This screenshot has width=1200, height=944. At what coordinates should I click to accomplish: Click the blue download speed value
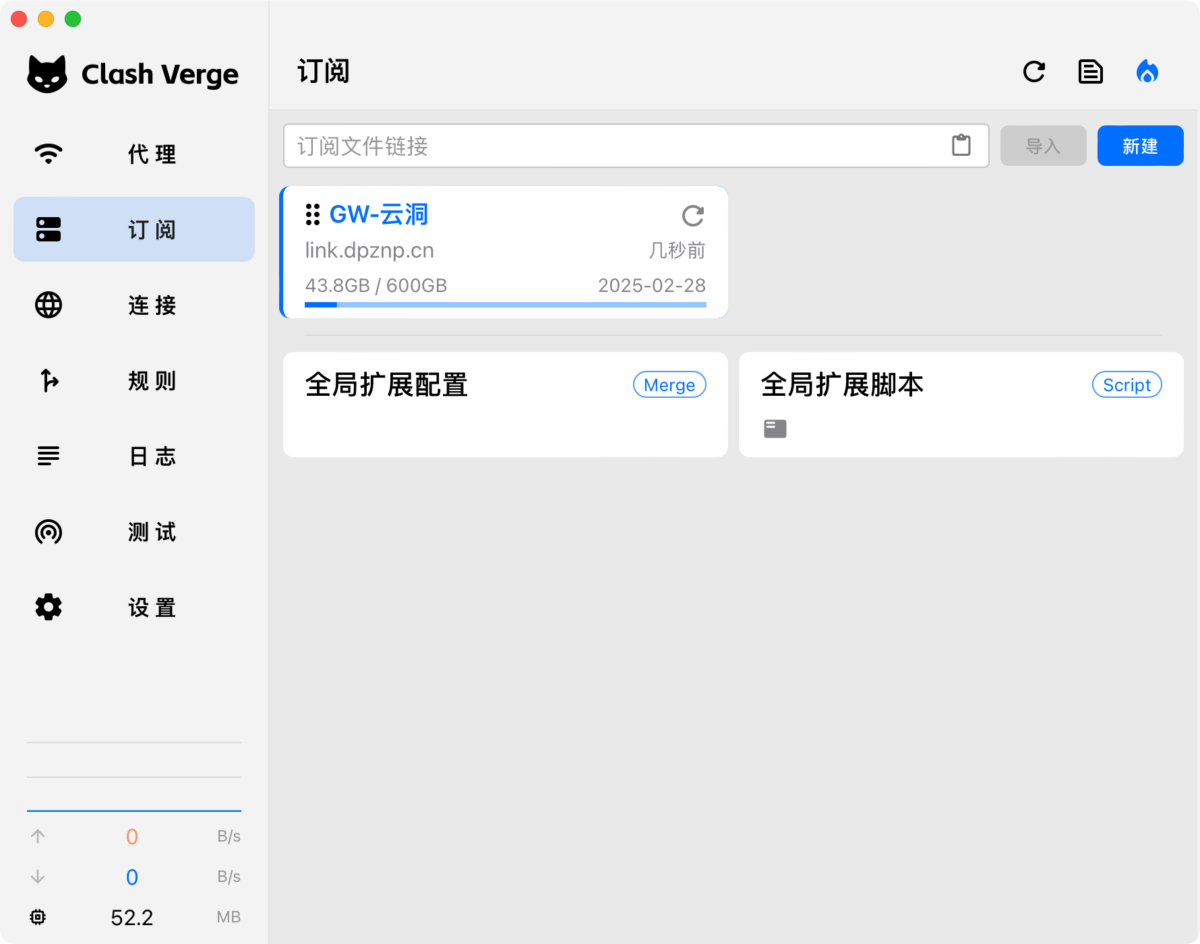tap(132, 878)
